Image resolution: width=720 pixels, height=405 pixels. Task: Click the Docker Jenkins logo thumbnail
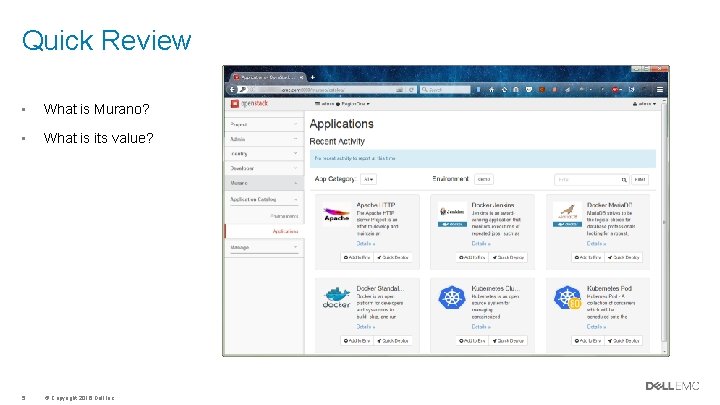452,215
